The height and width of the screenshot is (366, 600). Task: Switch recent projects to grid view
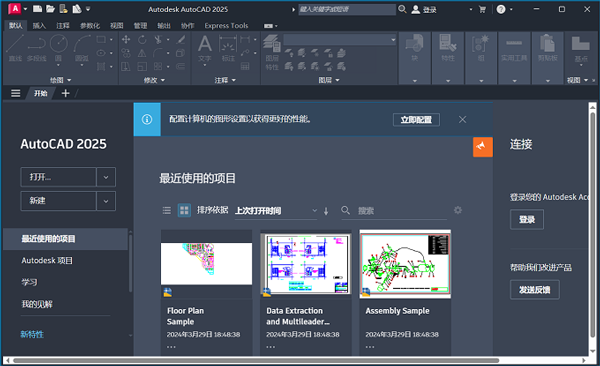click(x=184, y=211)
